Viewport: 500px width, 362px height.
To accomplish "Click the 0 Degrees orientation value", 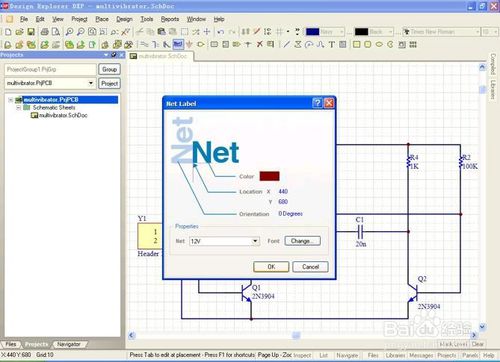I will (290, 214).
